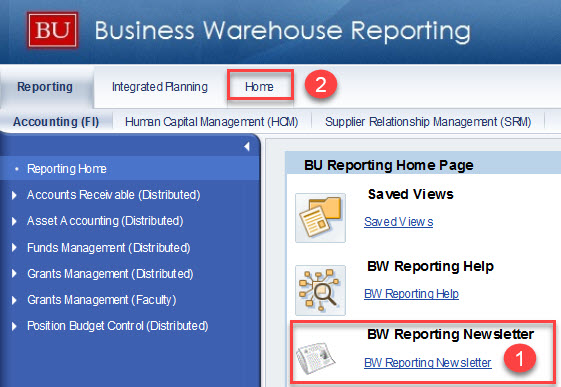Click the Saved Views section heading
561x387 pixels.
pos(411,194)
